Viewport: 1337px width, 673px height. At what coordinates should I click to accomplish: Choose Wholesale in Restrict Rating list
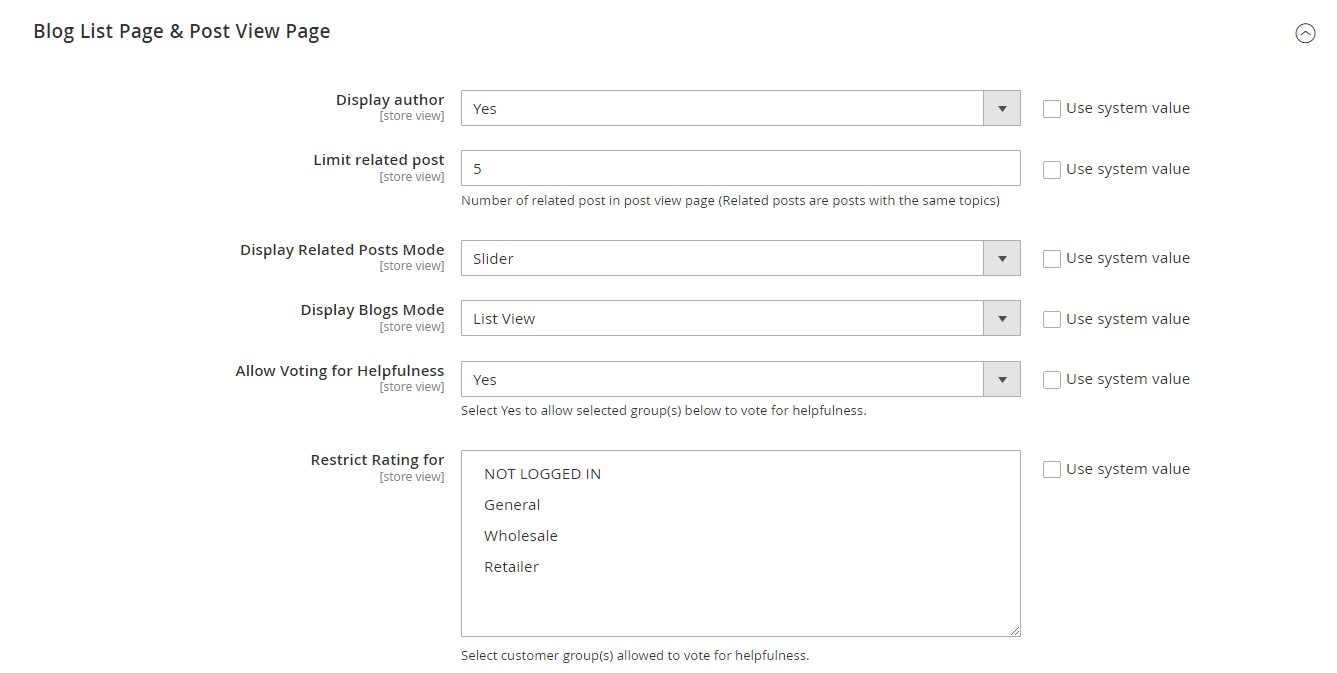521,536
